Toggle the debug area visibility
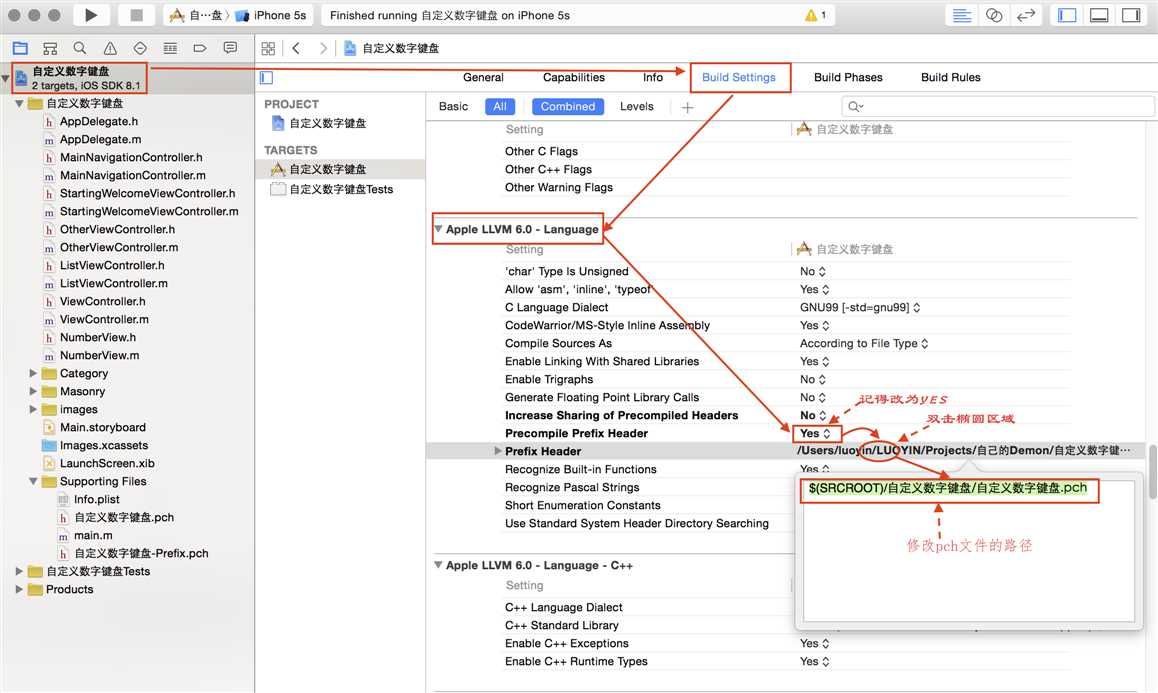The width and height of the screenshot is (1158, 693). (x=1099, y=15)
